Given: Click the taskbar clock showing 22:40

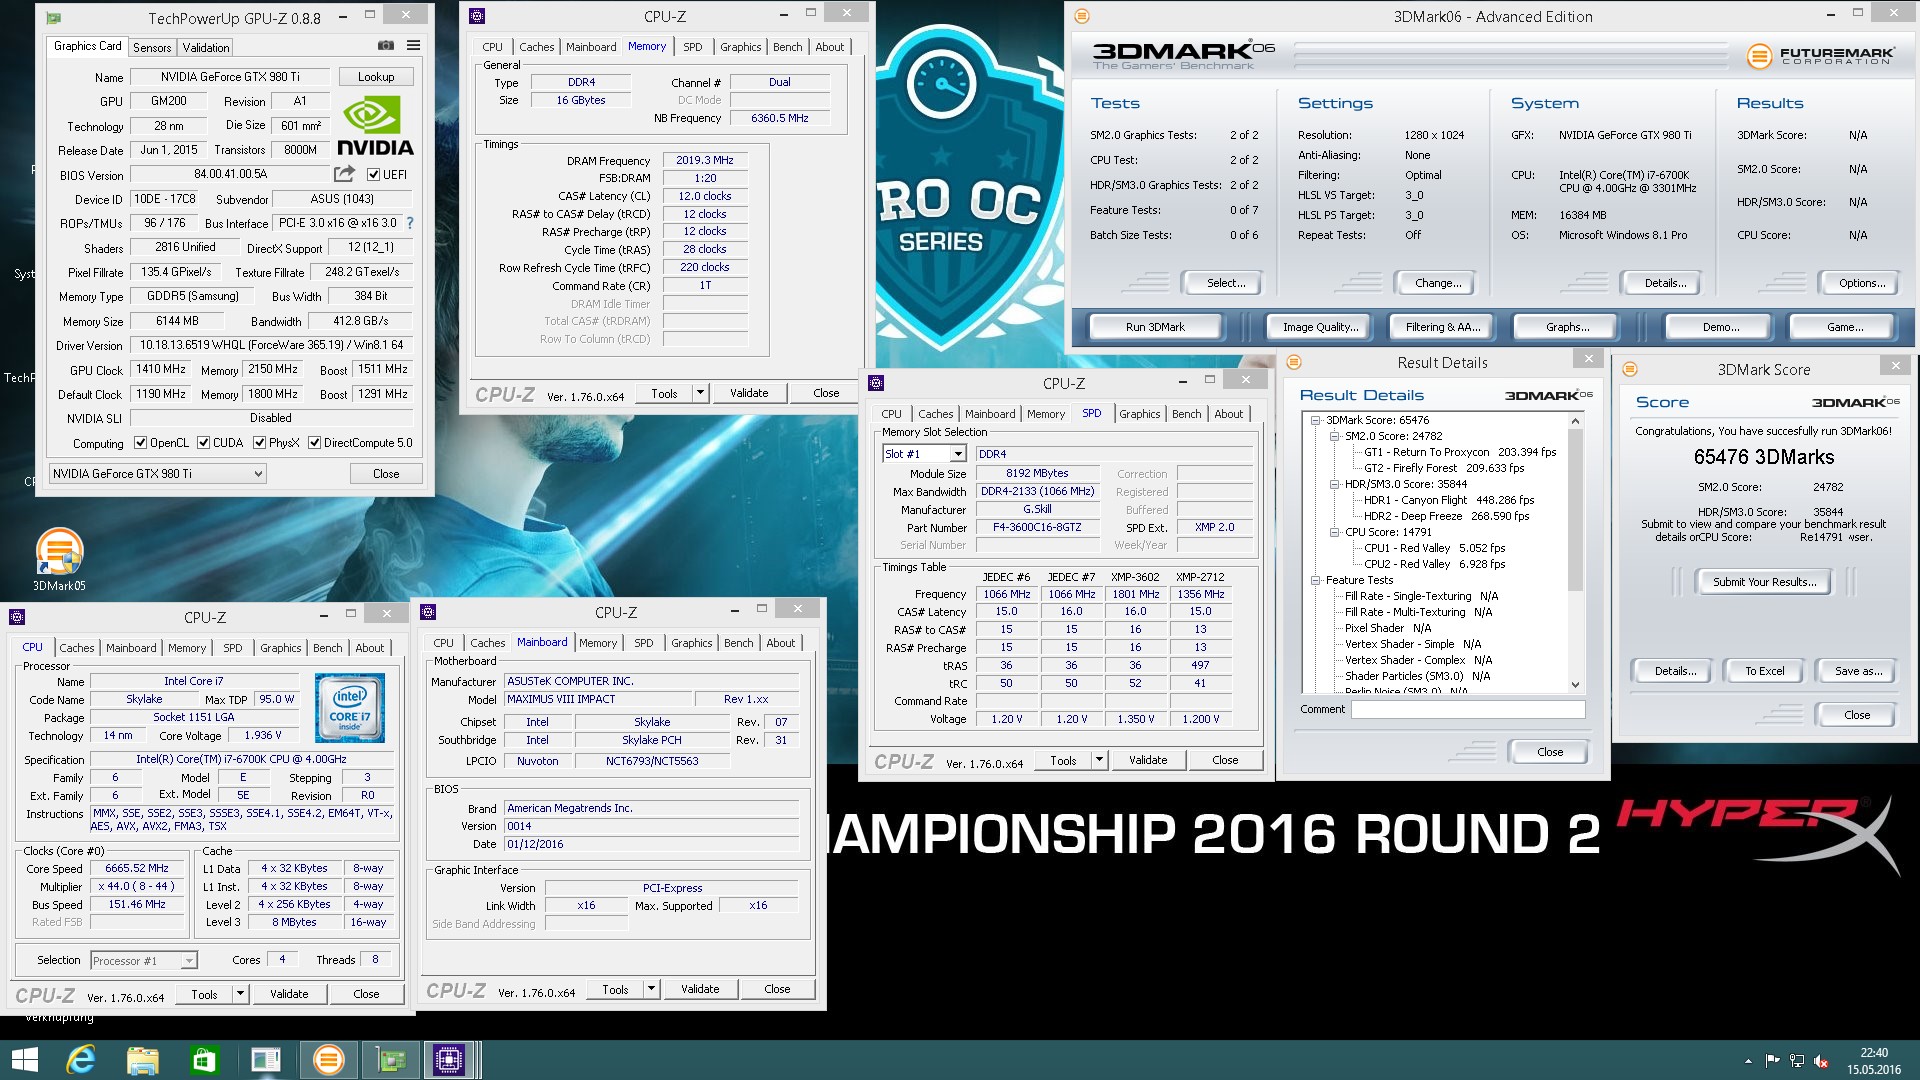Looking at the screenshot, I should tap(1873, 1061).
